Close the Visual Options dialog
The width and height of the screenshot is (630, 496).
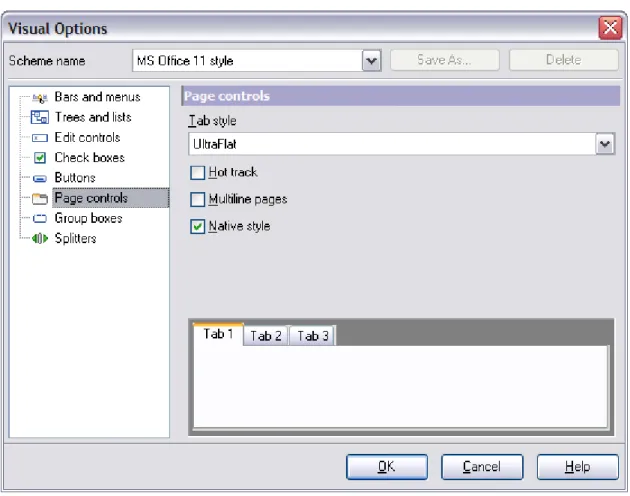[x=610, y=28]
